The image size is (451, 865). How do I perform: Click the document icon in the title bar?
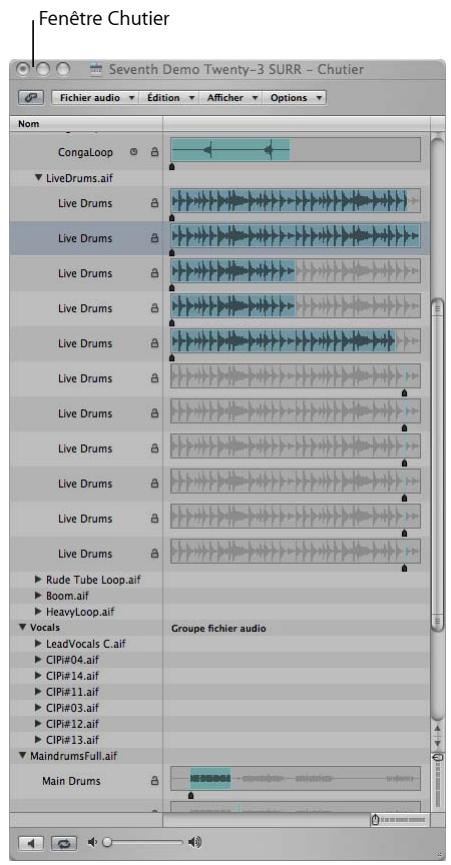pyautogui.click(x=96, y=70)
